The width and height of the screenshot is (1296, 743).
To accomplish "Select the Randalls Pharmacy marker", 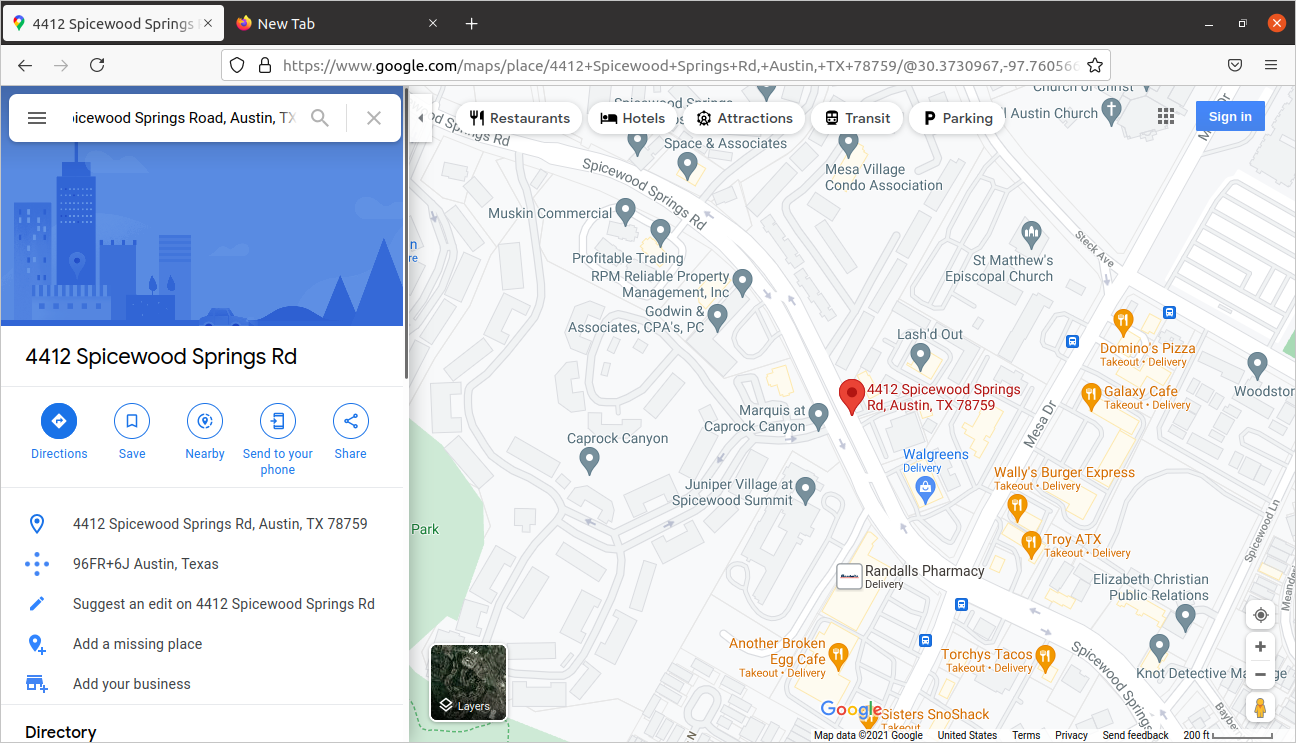I will (849, 576).
